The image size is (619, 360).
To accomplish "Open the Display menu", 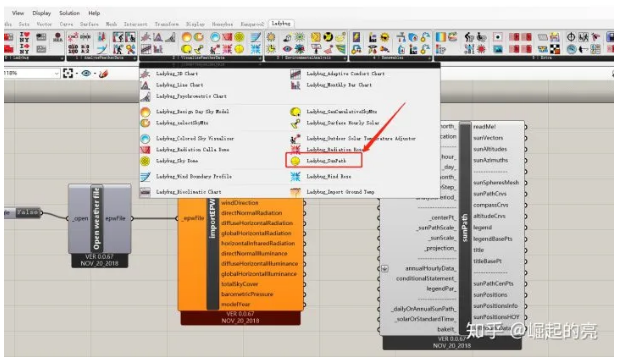I will coord(42,13).
